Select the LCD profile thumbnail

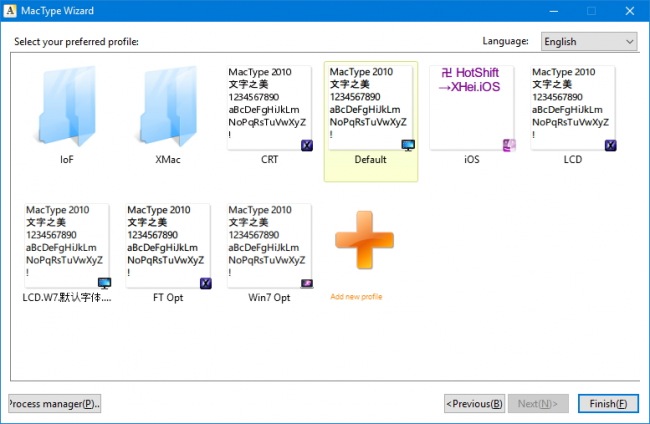pyautogui.click(x=573, y=108)
